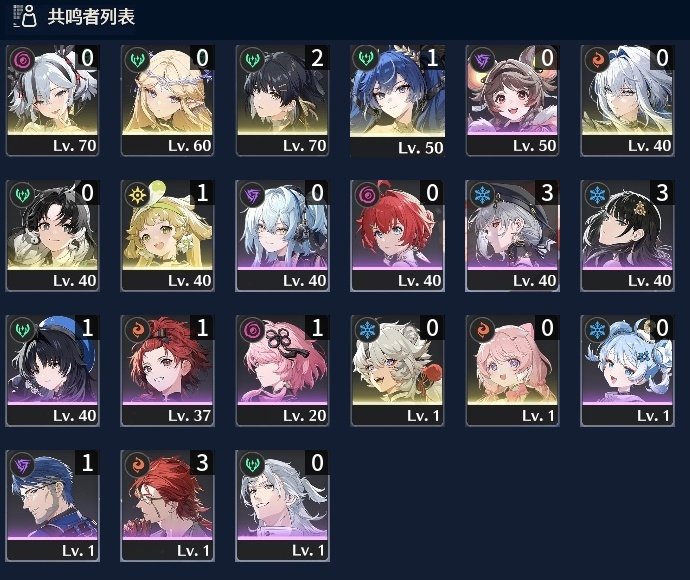This screenshot has height=580, width=690.
Task: Select the silver-haired Aero man at Lv. 1
Action: coord(282,506)
